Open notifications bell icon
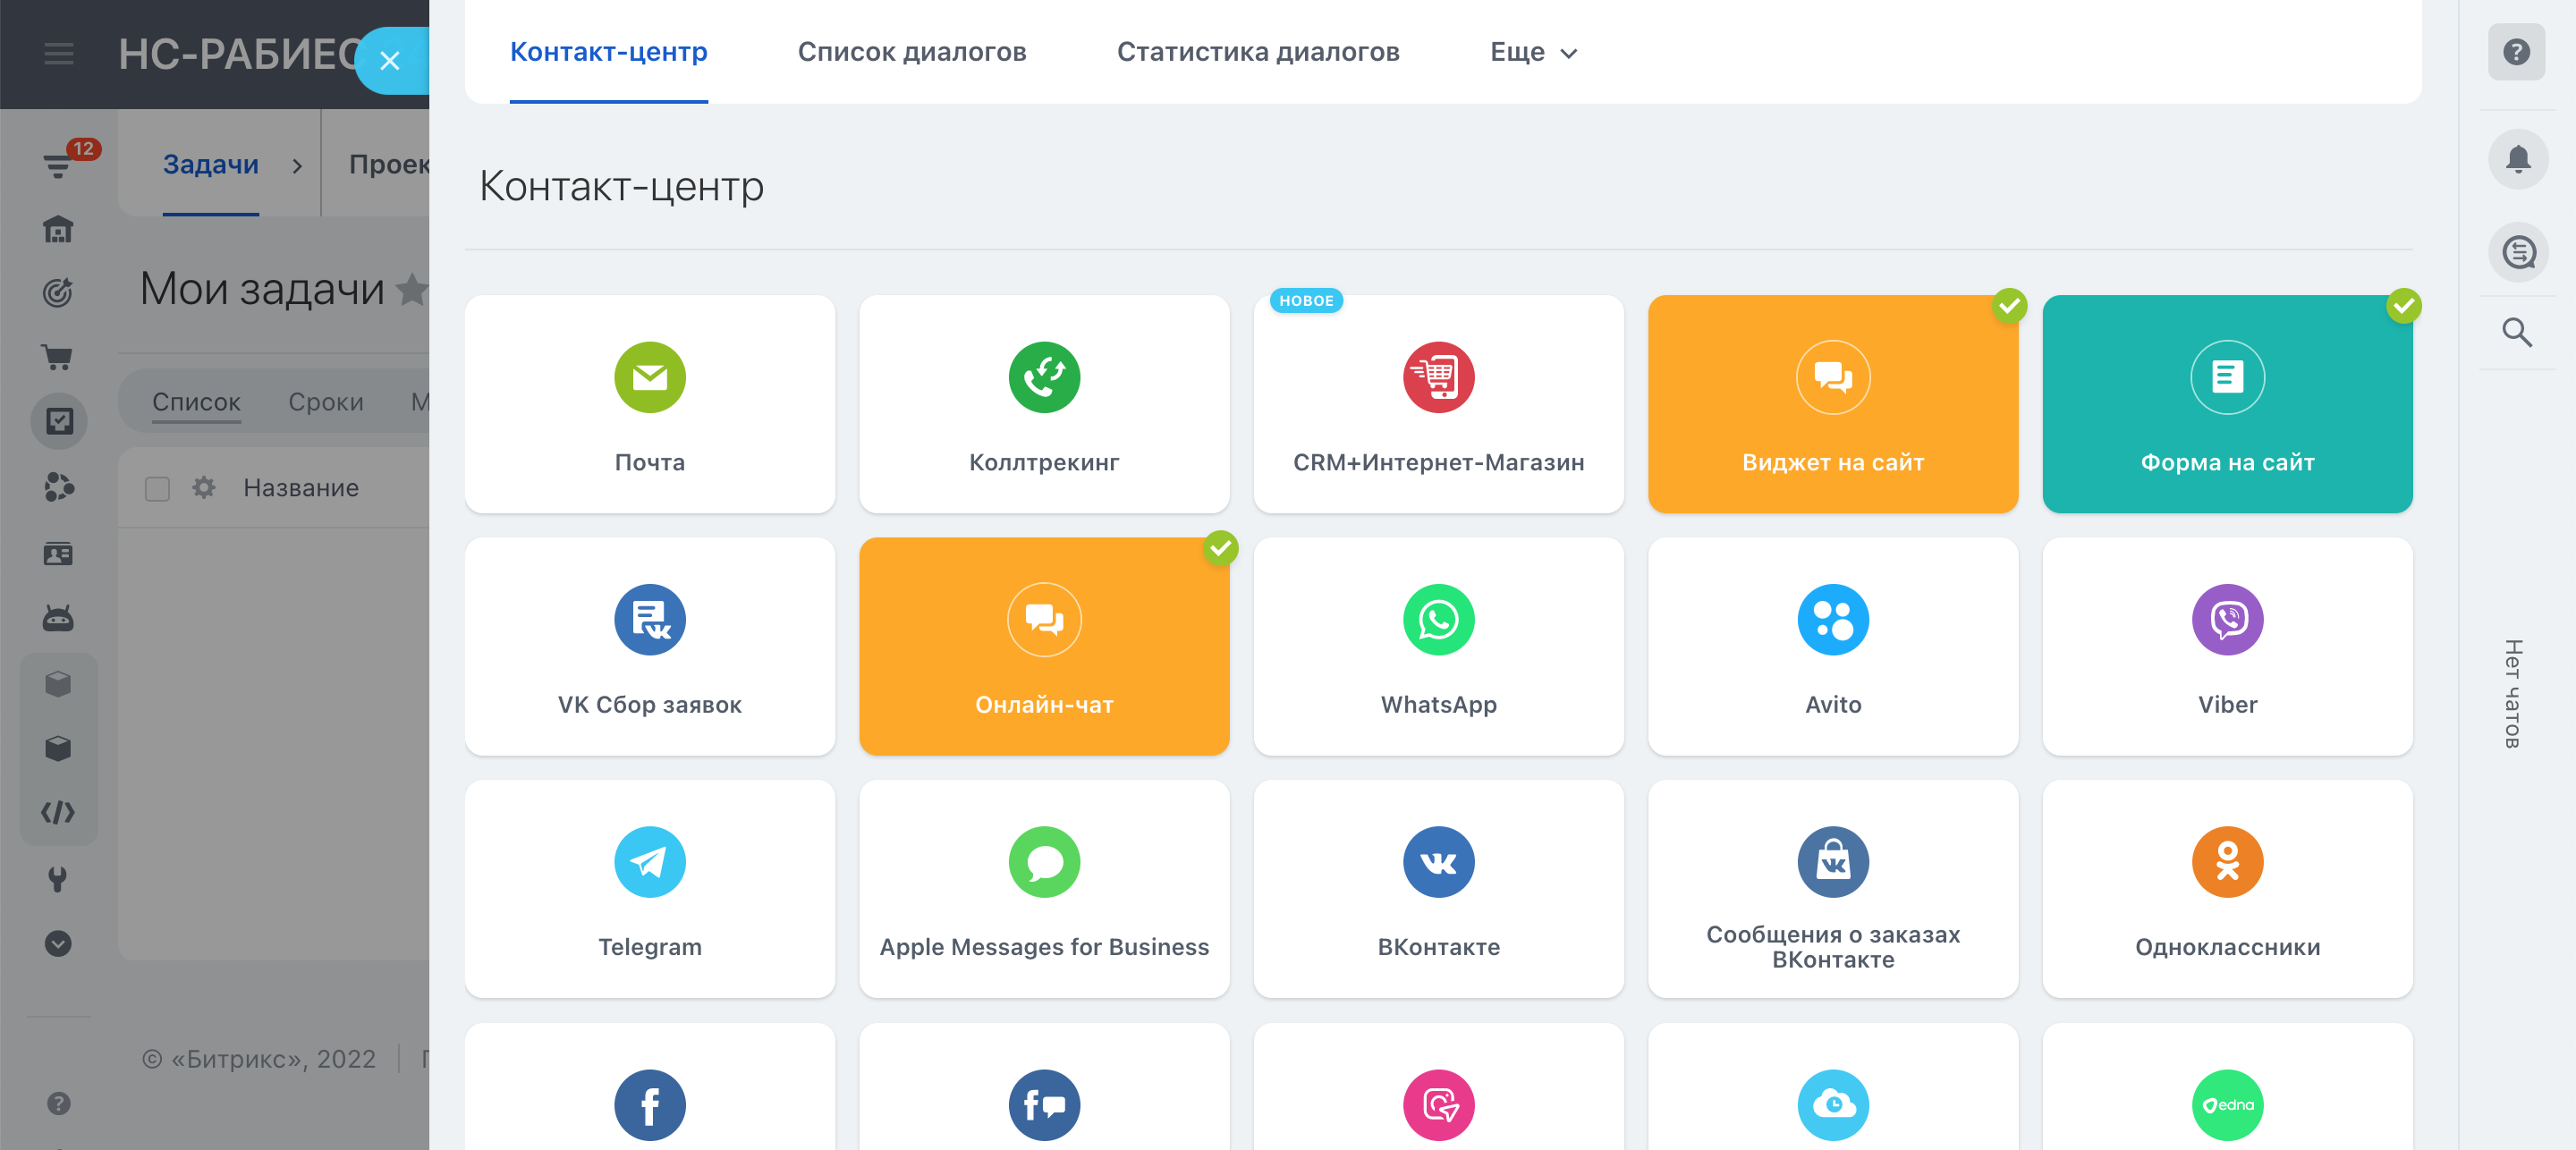The image size is (2576, 1150). click(2517, 158)
